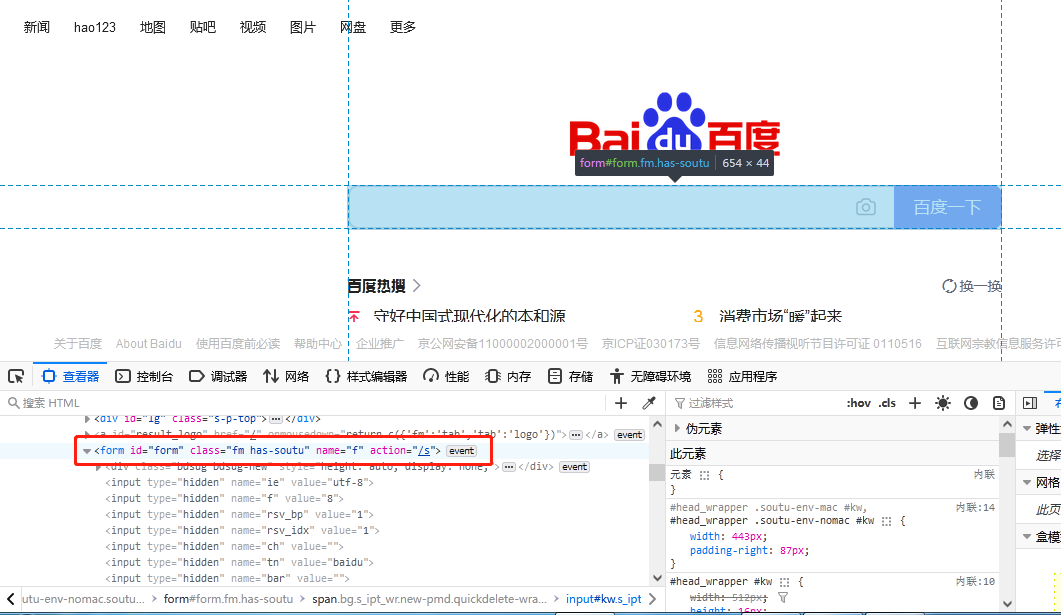Collapse the three-pane sidebar toggle
The image size is (1061, 615).
(1030, 403)
